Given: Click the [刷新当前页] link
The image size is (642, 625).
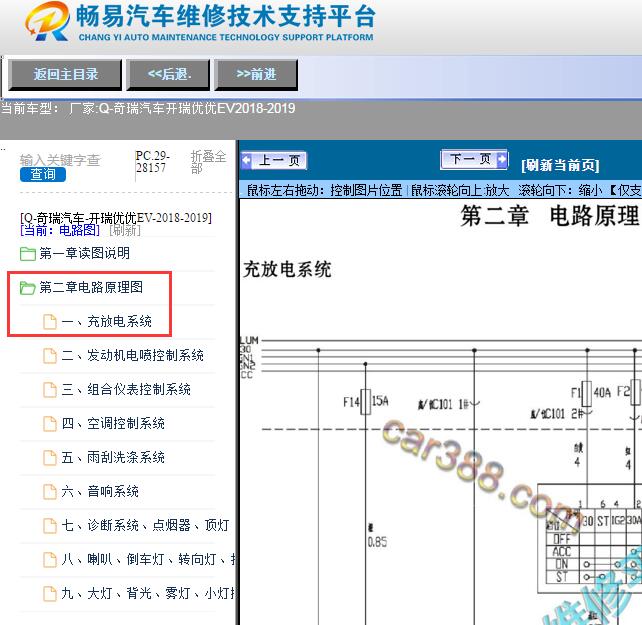Looking at the screenshot, I should pyautogui.click(x=560, y=165).
